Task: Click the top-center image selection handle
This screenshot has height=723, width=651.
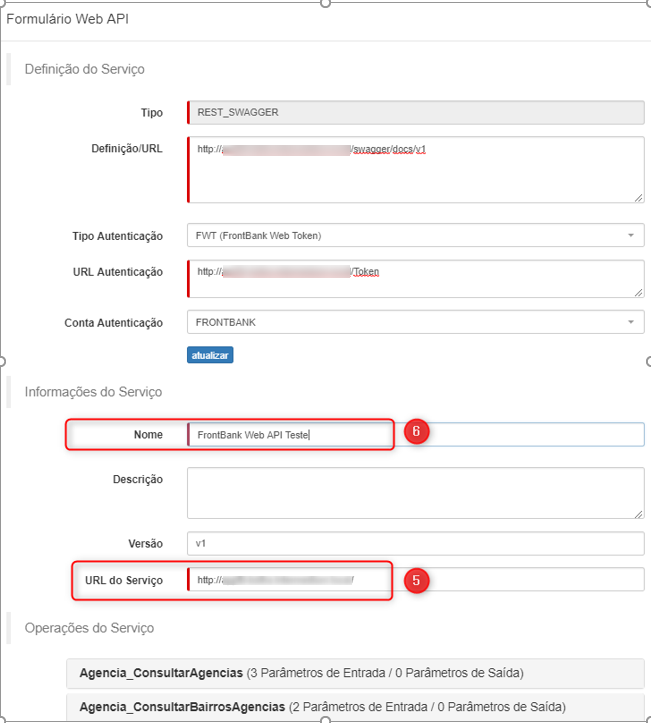Action: pos(325,3)
